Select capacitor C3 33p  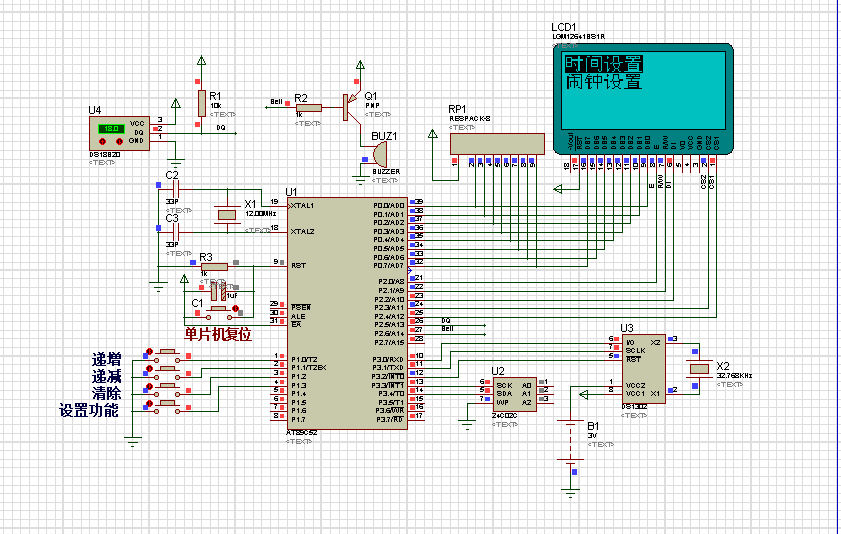point(174,232)
